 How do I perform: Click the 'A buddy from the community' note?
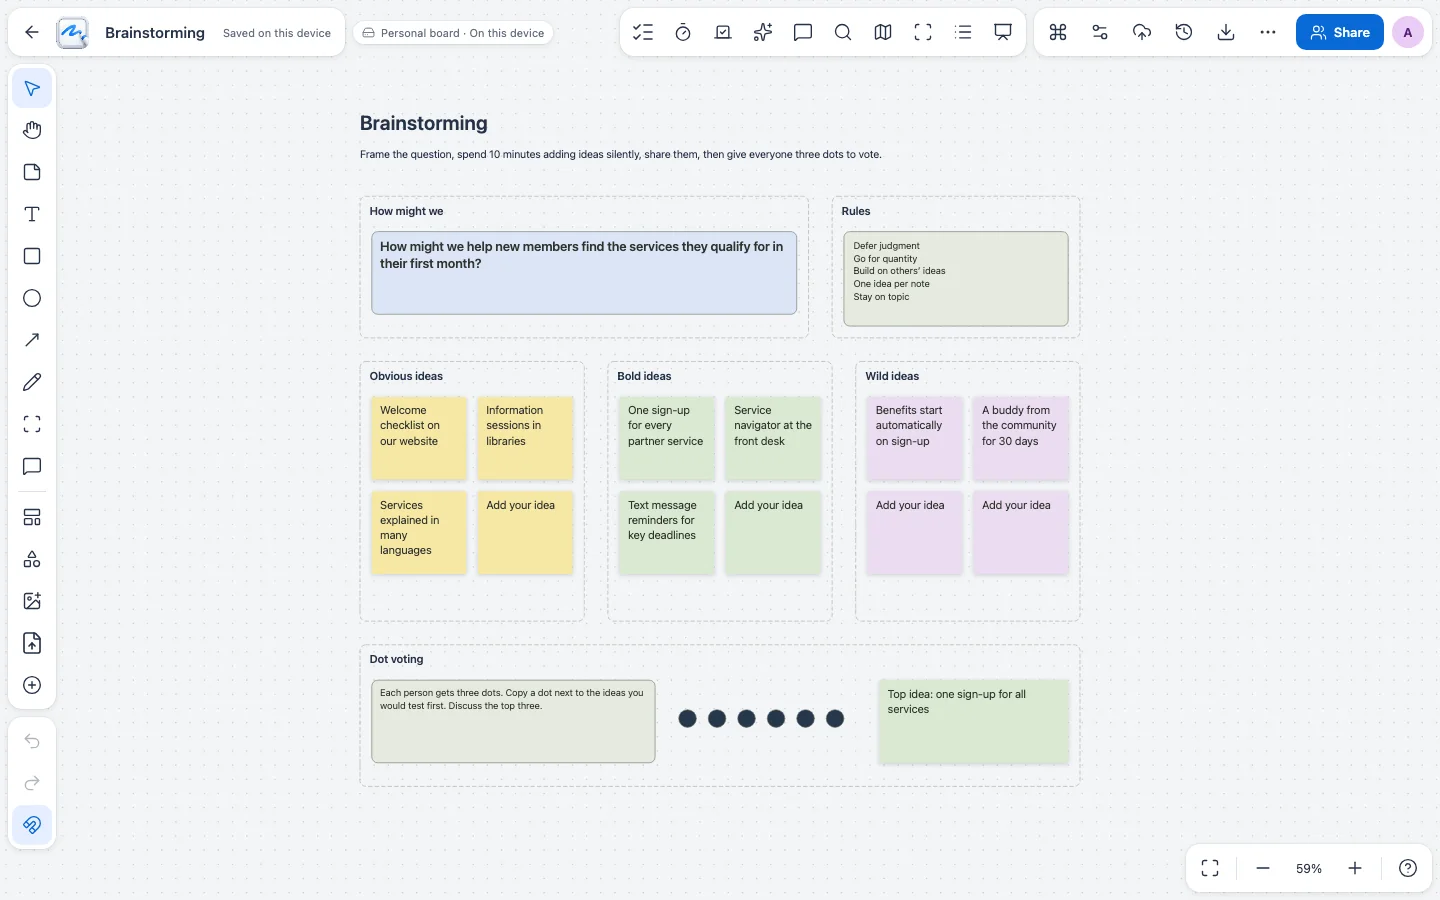pos(1021,437)
